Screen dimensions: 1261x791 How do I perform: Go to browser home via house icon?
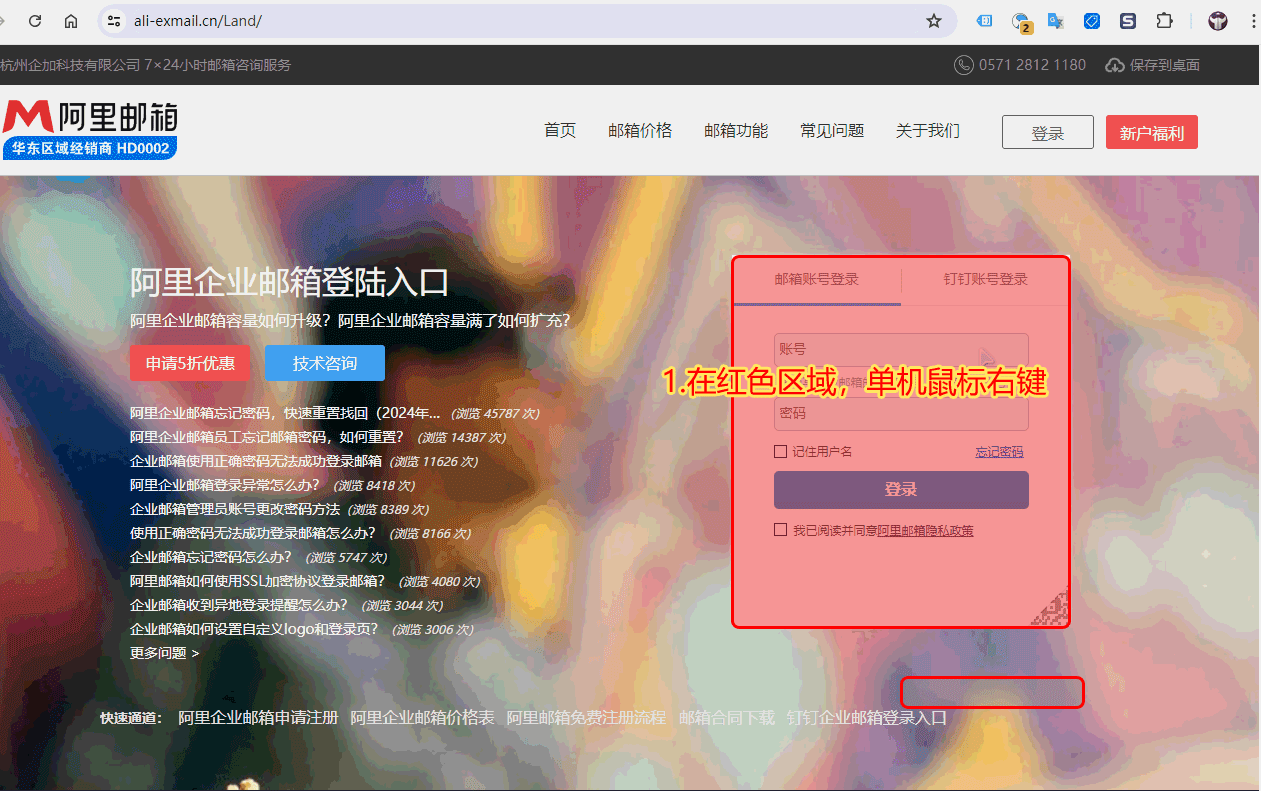pos(71,21)
